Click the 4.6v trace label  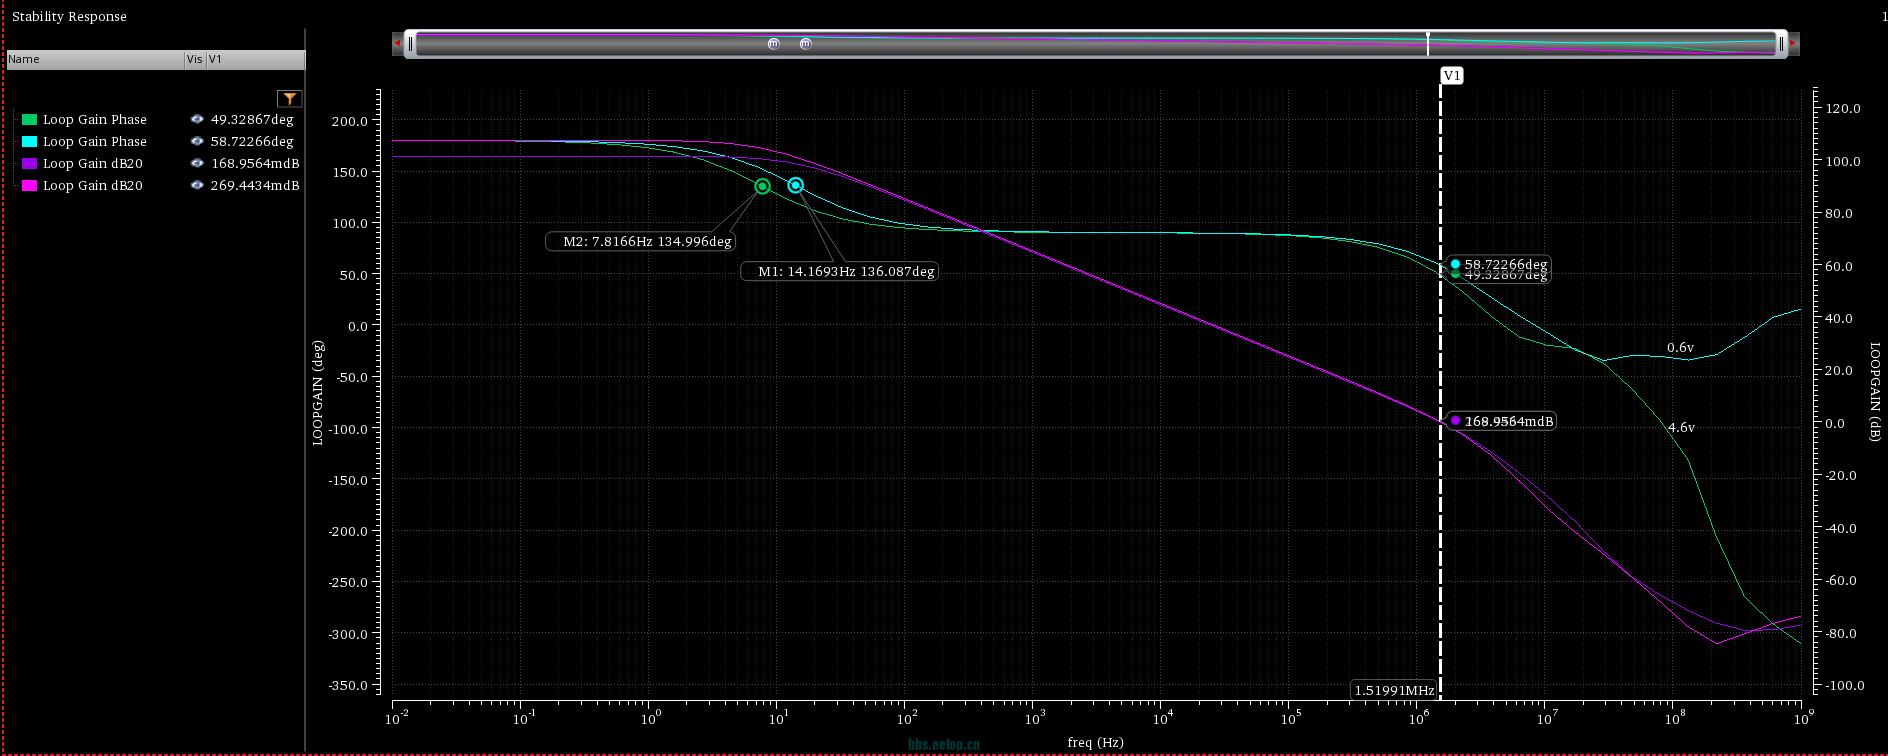[x=1681, y=427]
